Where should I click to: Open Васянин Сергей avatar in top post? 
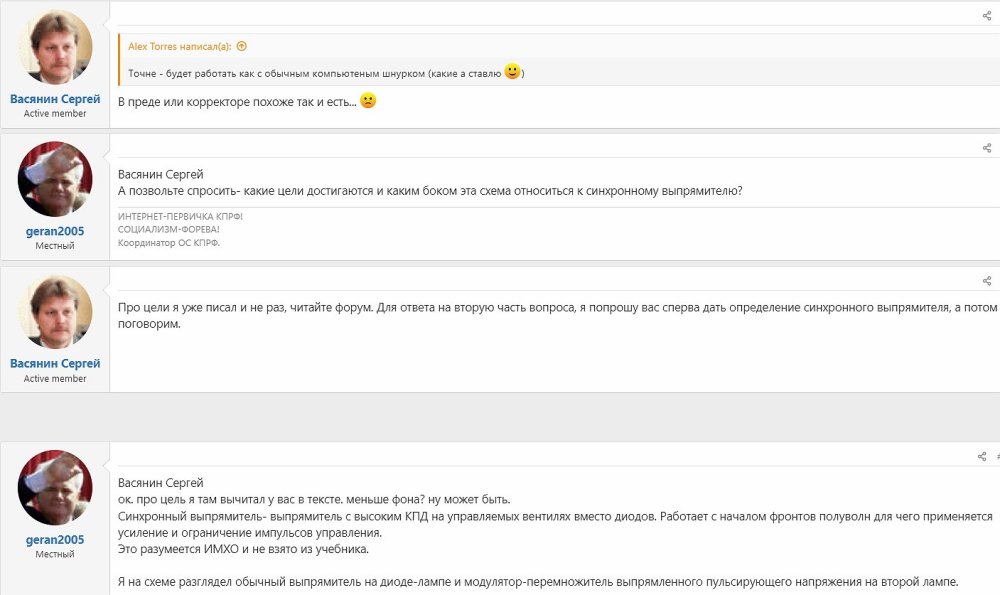click(x=55, y=46)
